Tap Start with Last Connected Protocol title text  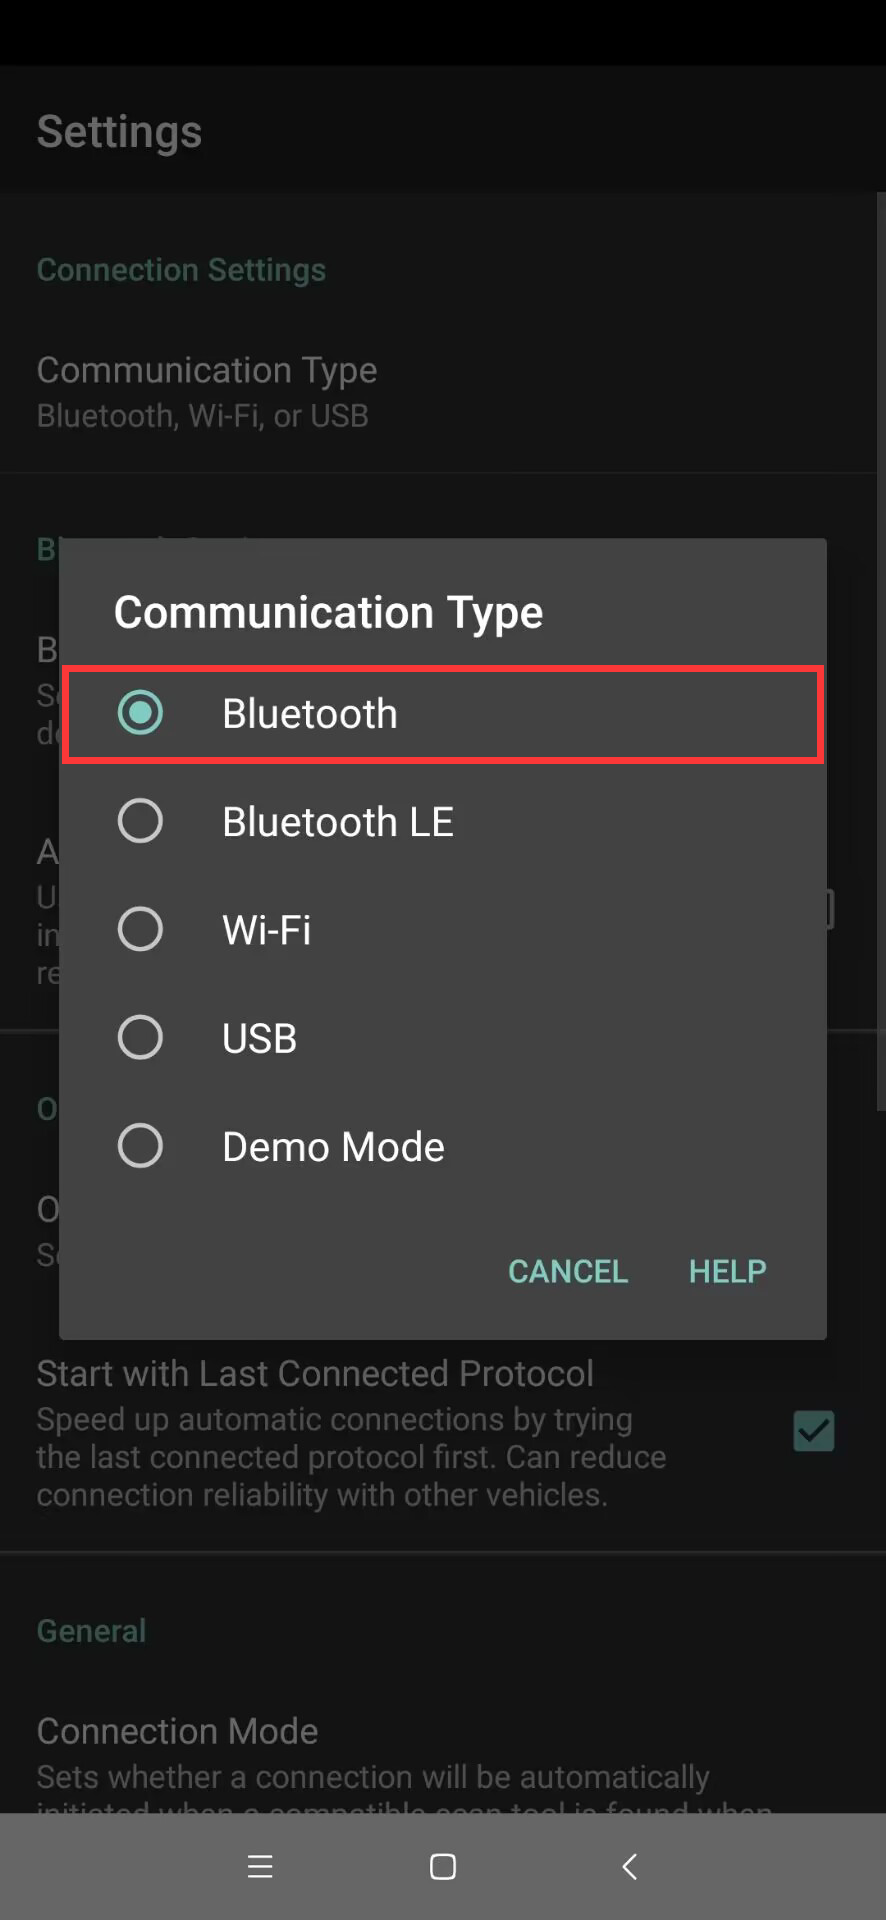[x=315, y=1374]
